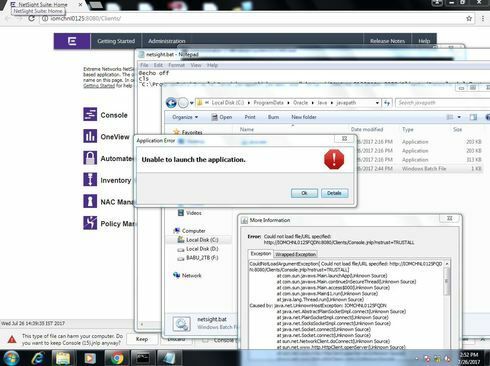Screen dimensions: 490x366
Task: Open the recent locations dropdown arrow
Action: point(192,103)
